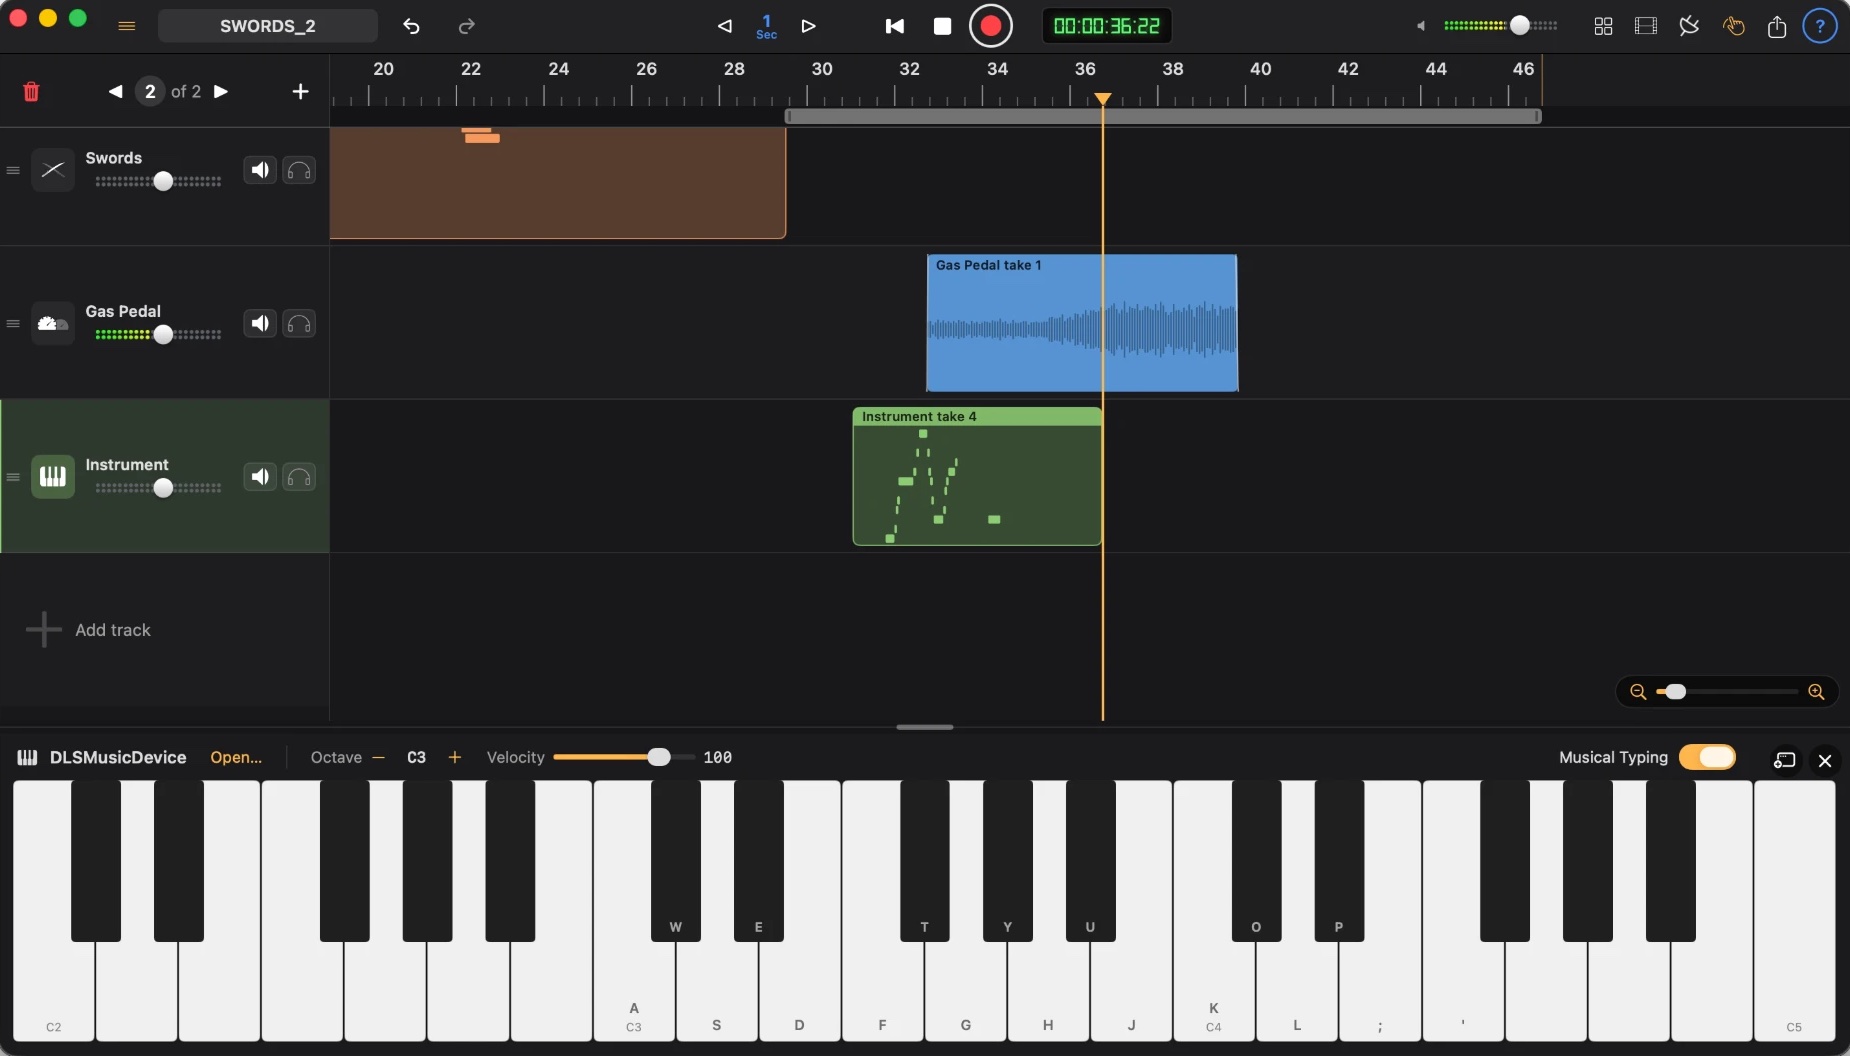Select the Instrument take 4 clip
This screenshot has width=1850, height=1056.
coord(977,476)
